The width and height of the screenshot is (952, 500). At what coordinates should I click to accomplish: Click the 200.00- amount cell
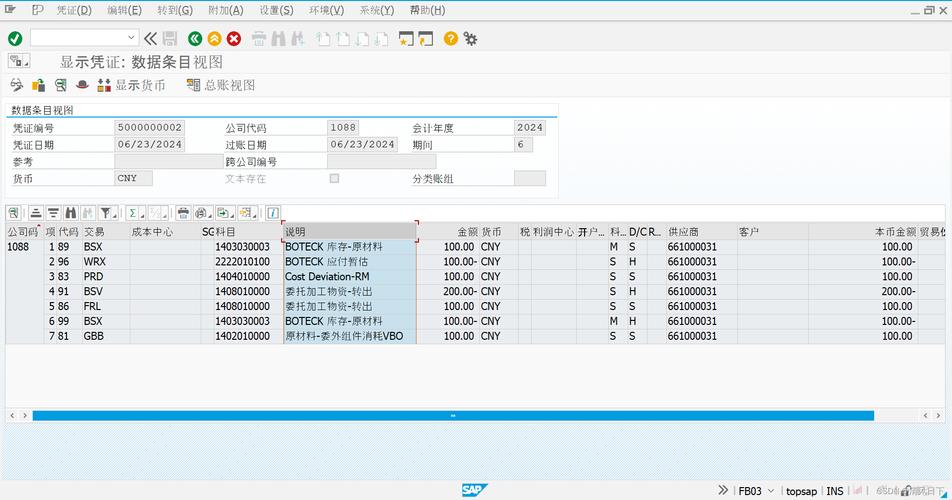(448, 291)
